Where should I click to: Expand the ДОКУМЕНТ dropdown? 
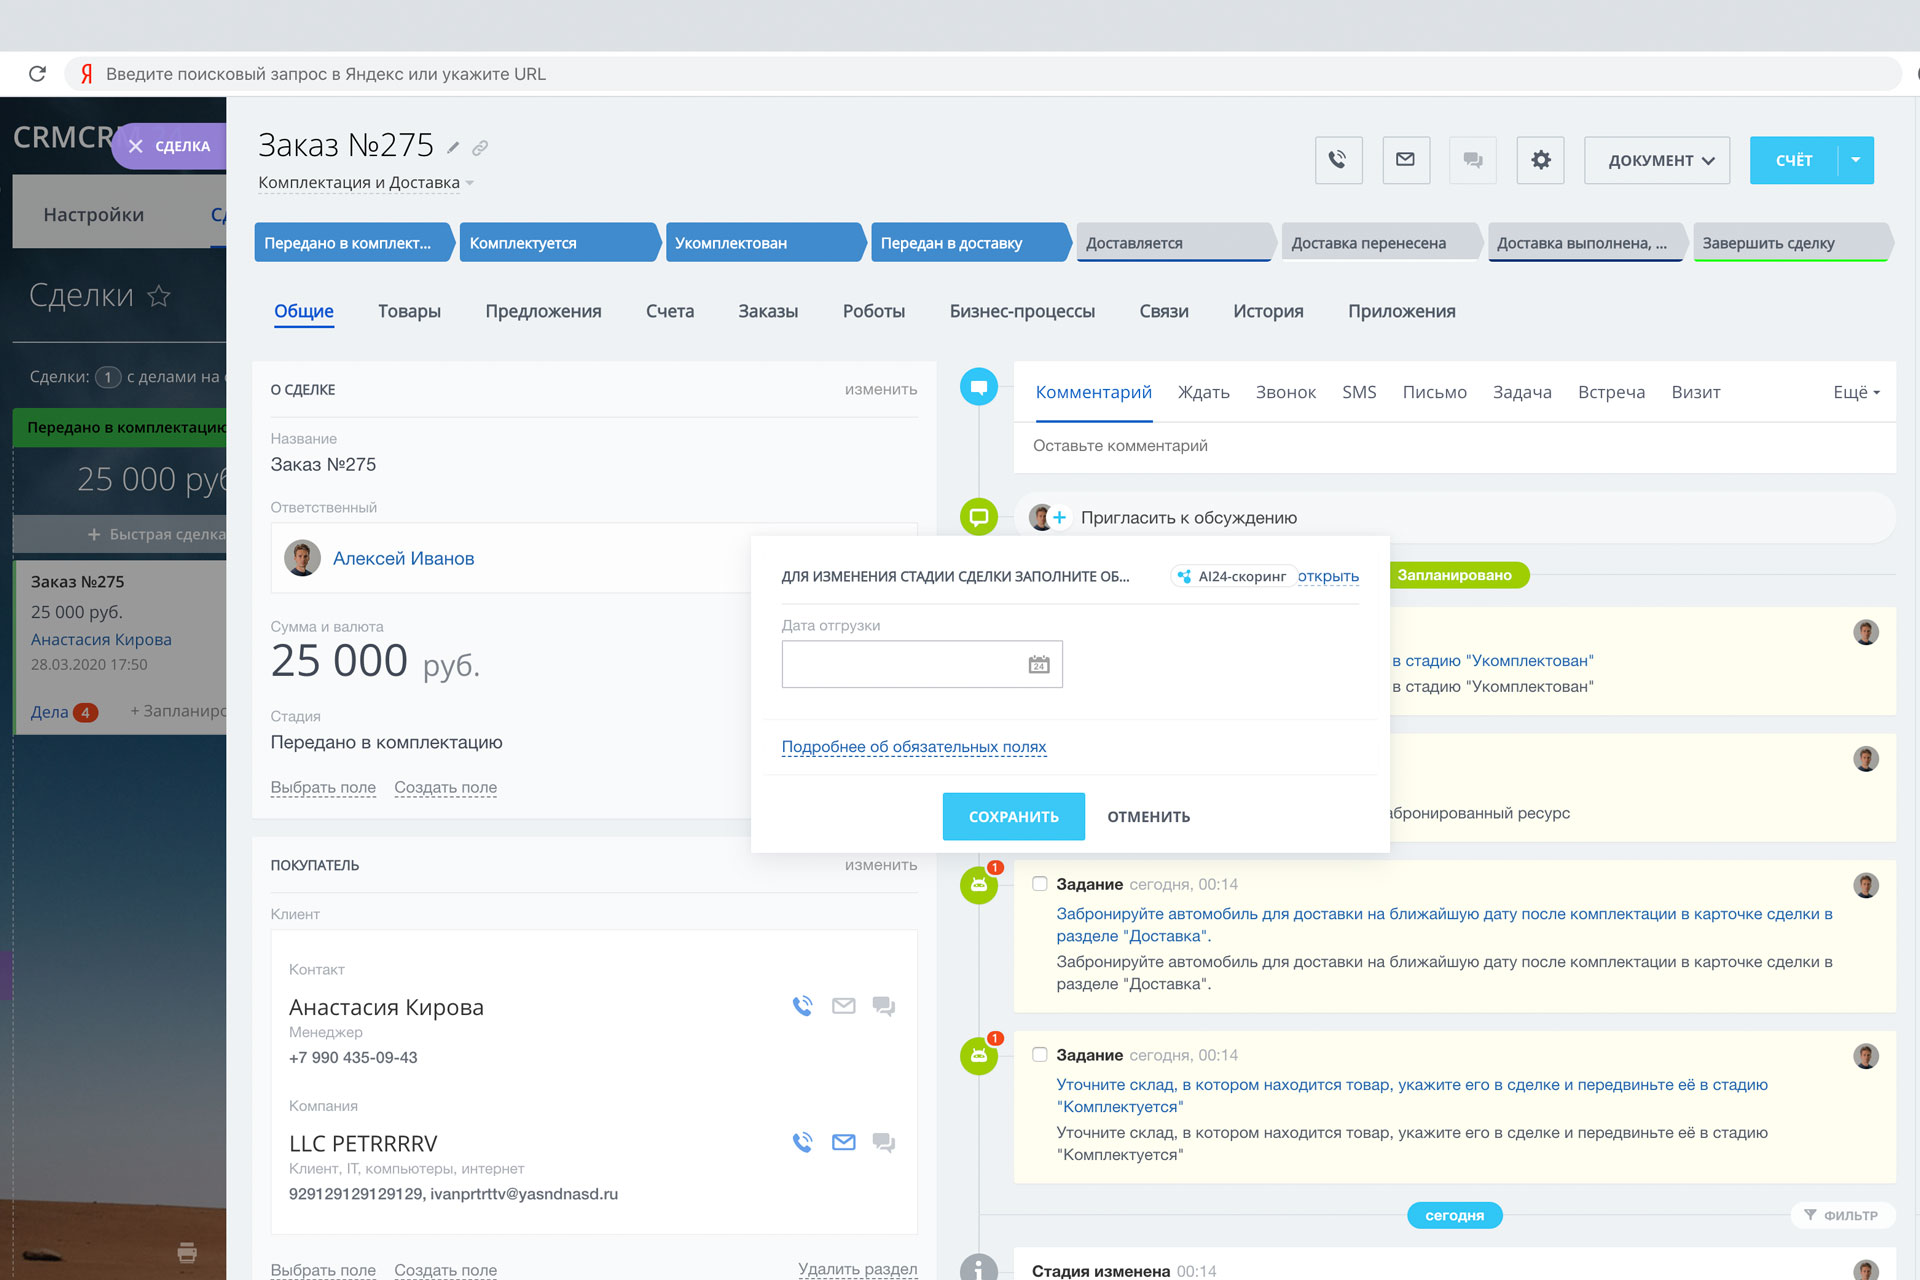coord(1657,160)
